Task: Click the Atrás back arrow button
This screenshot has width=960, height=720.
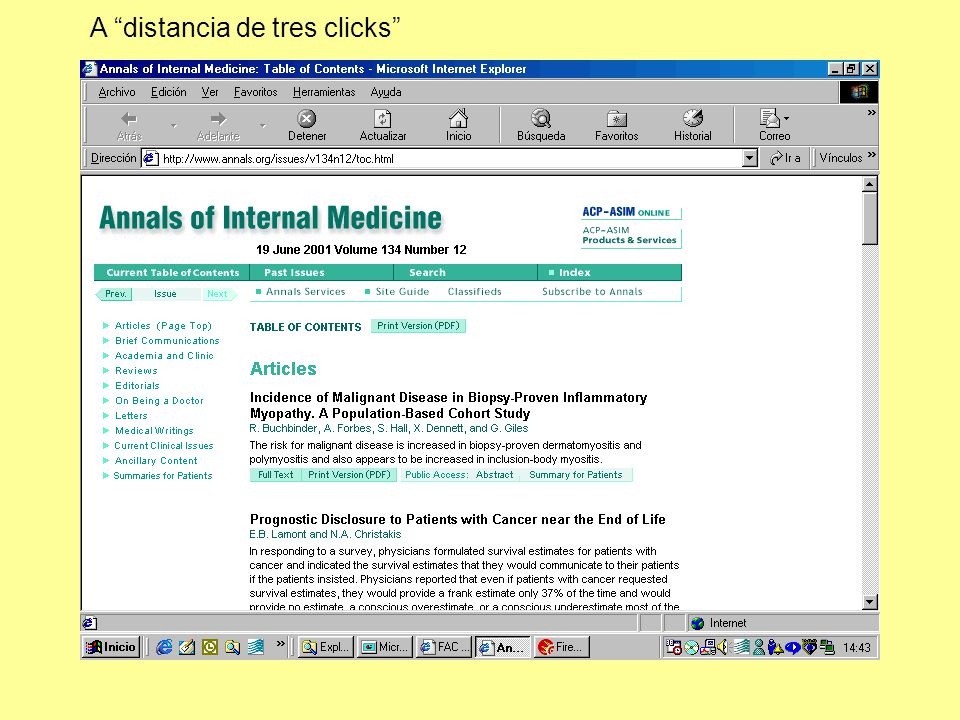Action: tap(129, 126)
